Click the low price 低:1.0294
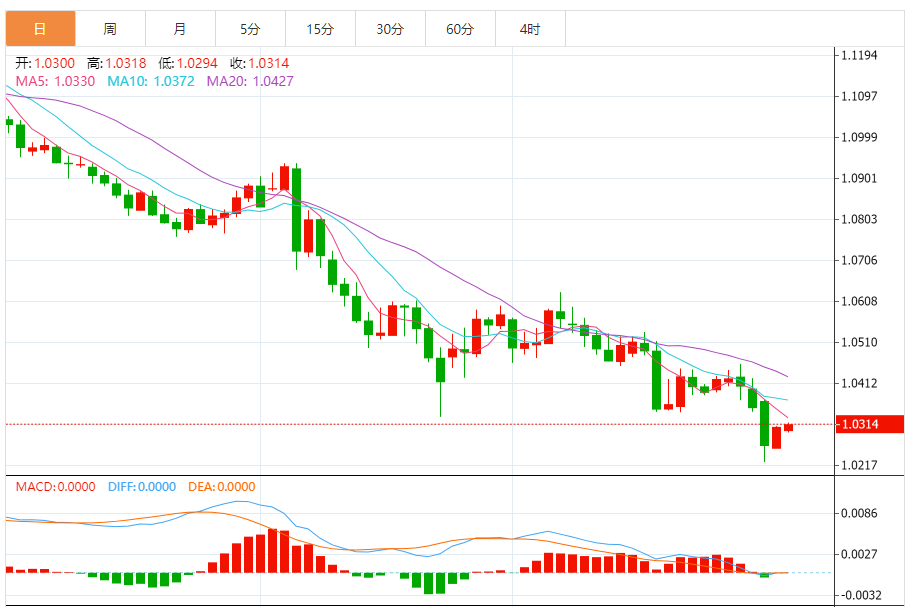Image resolution: width=909 pixels, height=607 pixels. click(x=188, y=63)
